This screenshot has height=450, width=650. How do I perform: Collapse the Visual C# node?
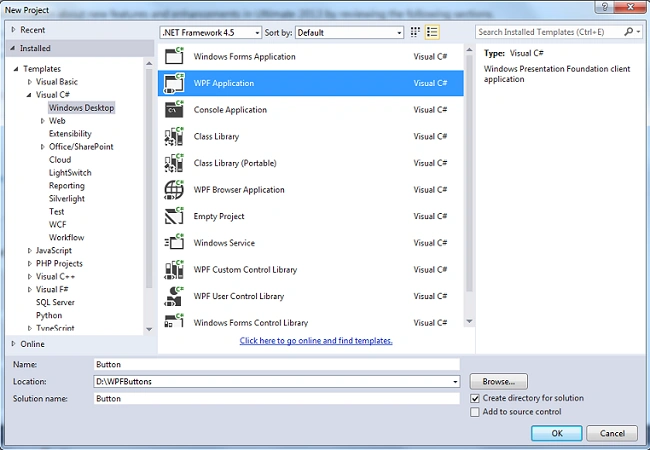[x=29, y=95]
